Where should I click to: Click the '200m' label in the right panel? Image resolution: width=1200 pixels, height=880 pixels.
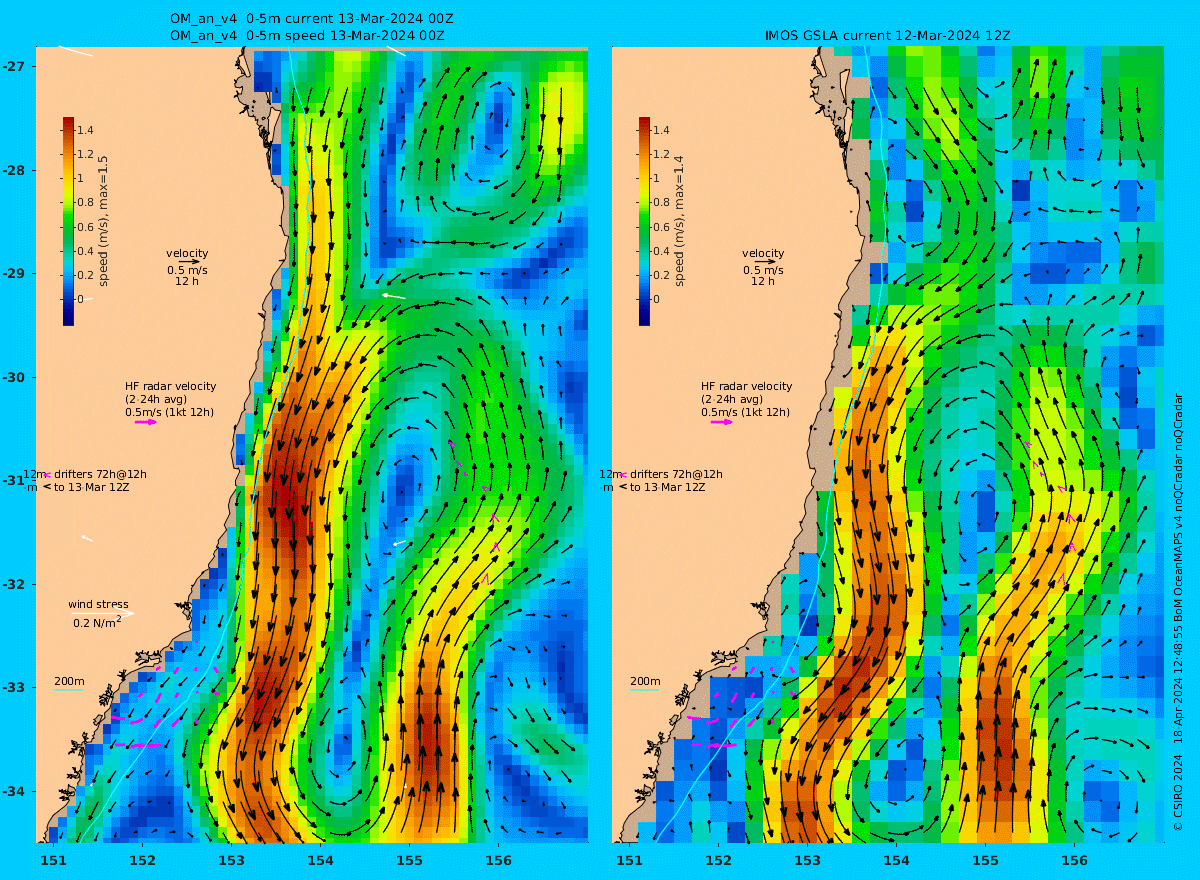click(645, 681)
